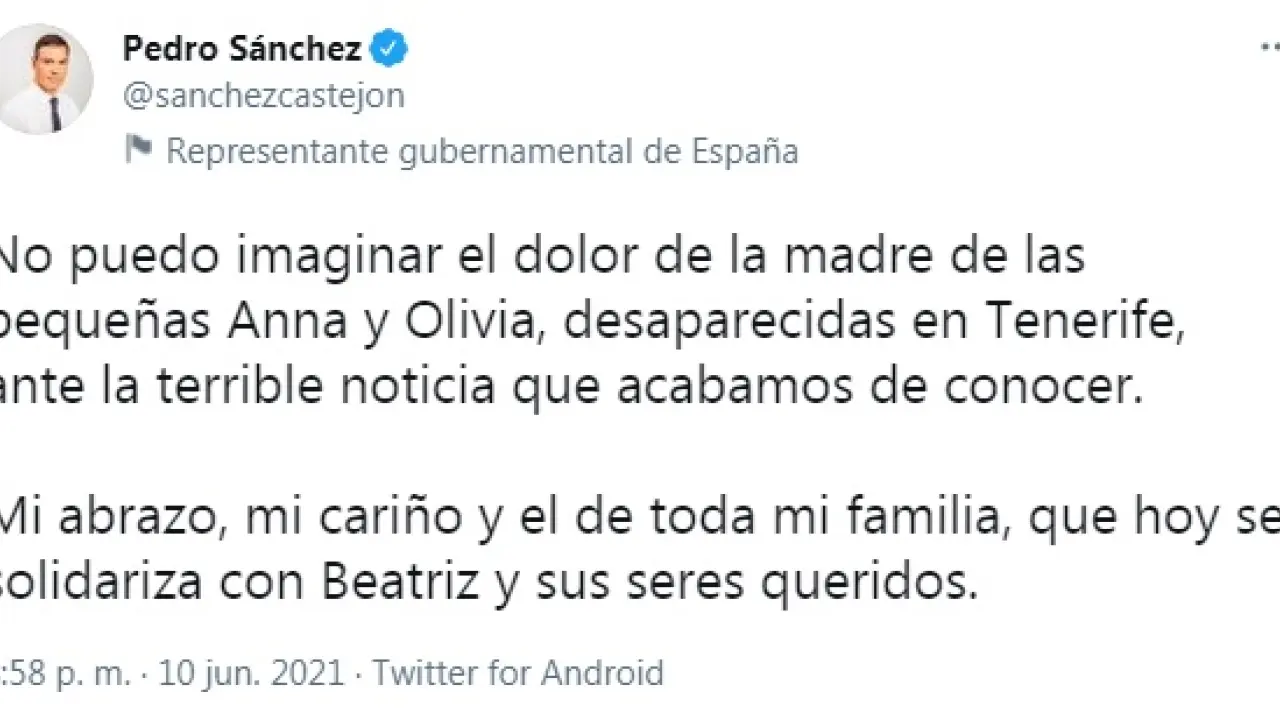Click the government flag icon

tap(138, 150)
